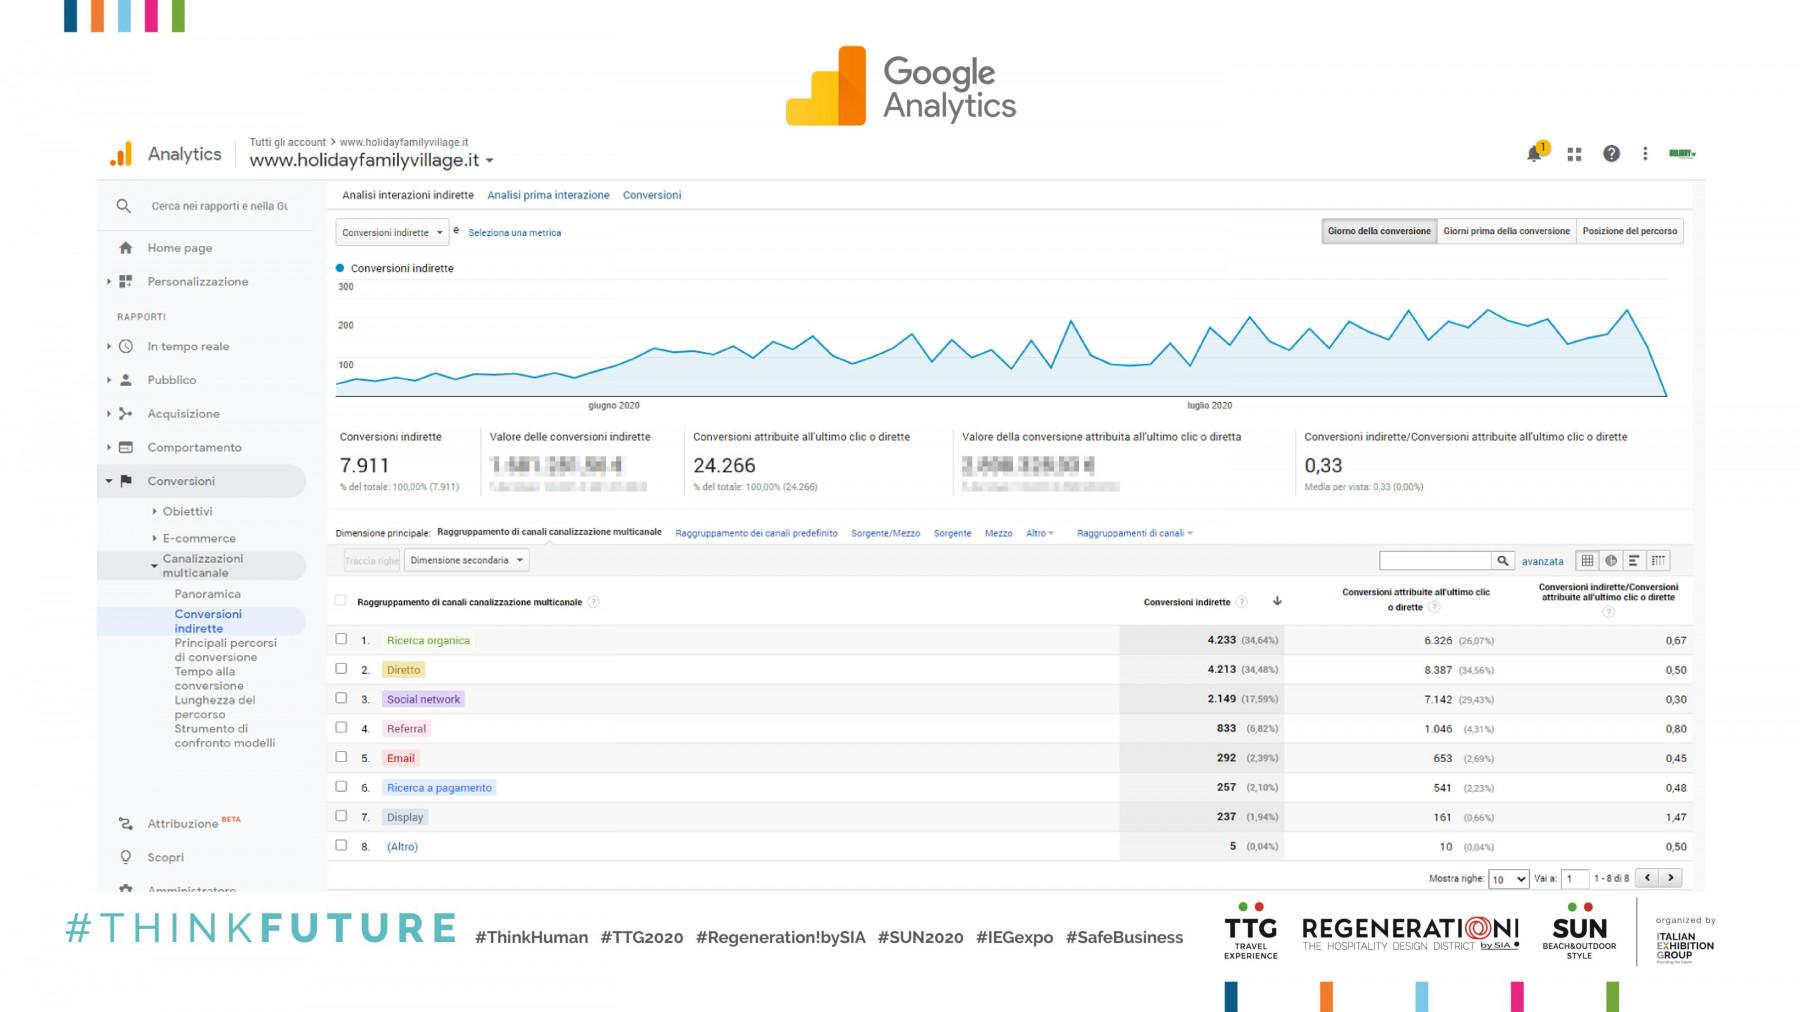The image size is (1800, 1012).
Task: Click the Personalizzazione dashboard icon
Action: (x=125, y=281)
